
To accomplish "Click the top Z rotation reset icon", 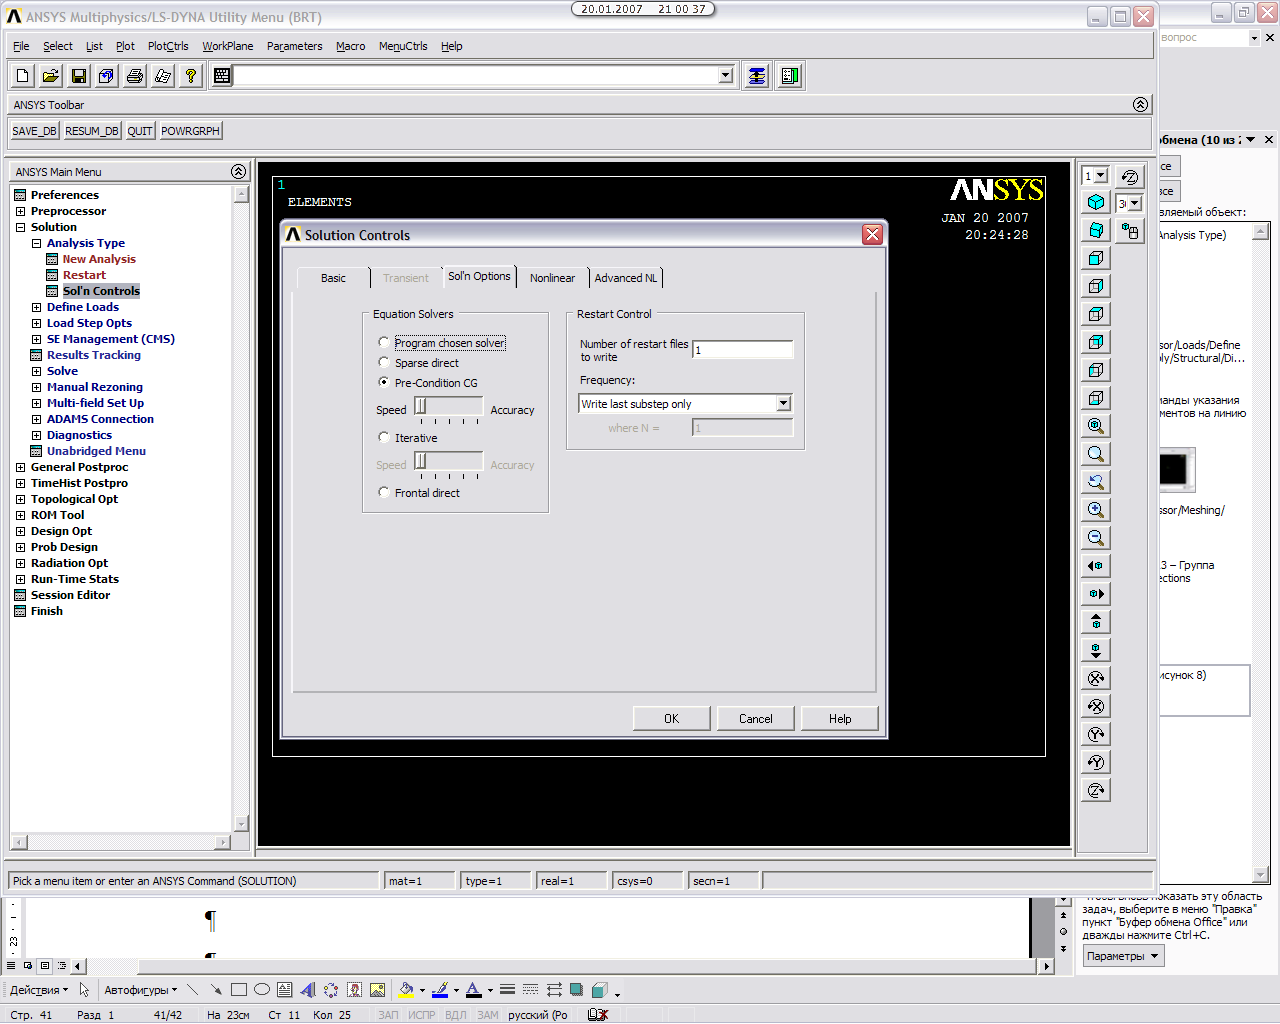I will click(1130, 177).
